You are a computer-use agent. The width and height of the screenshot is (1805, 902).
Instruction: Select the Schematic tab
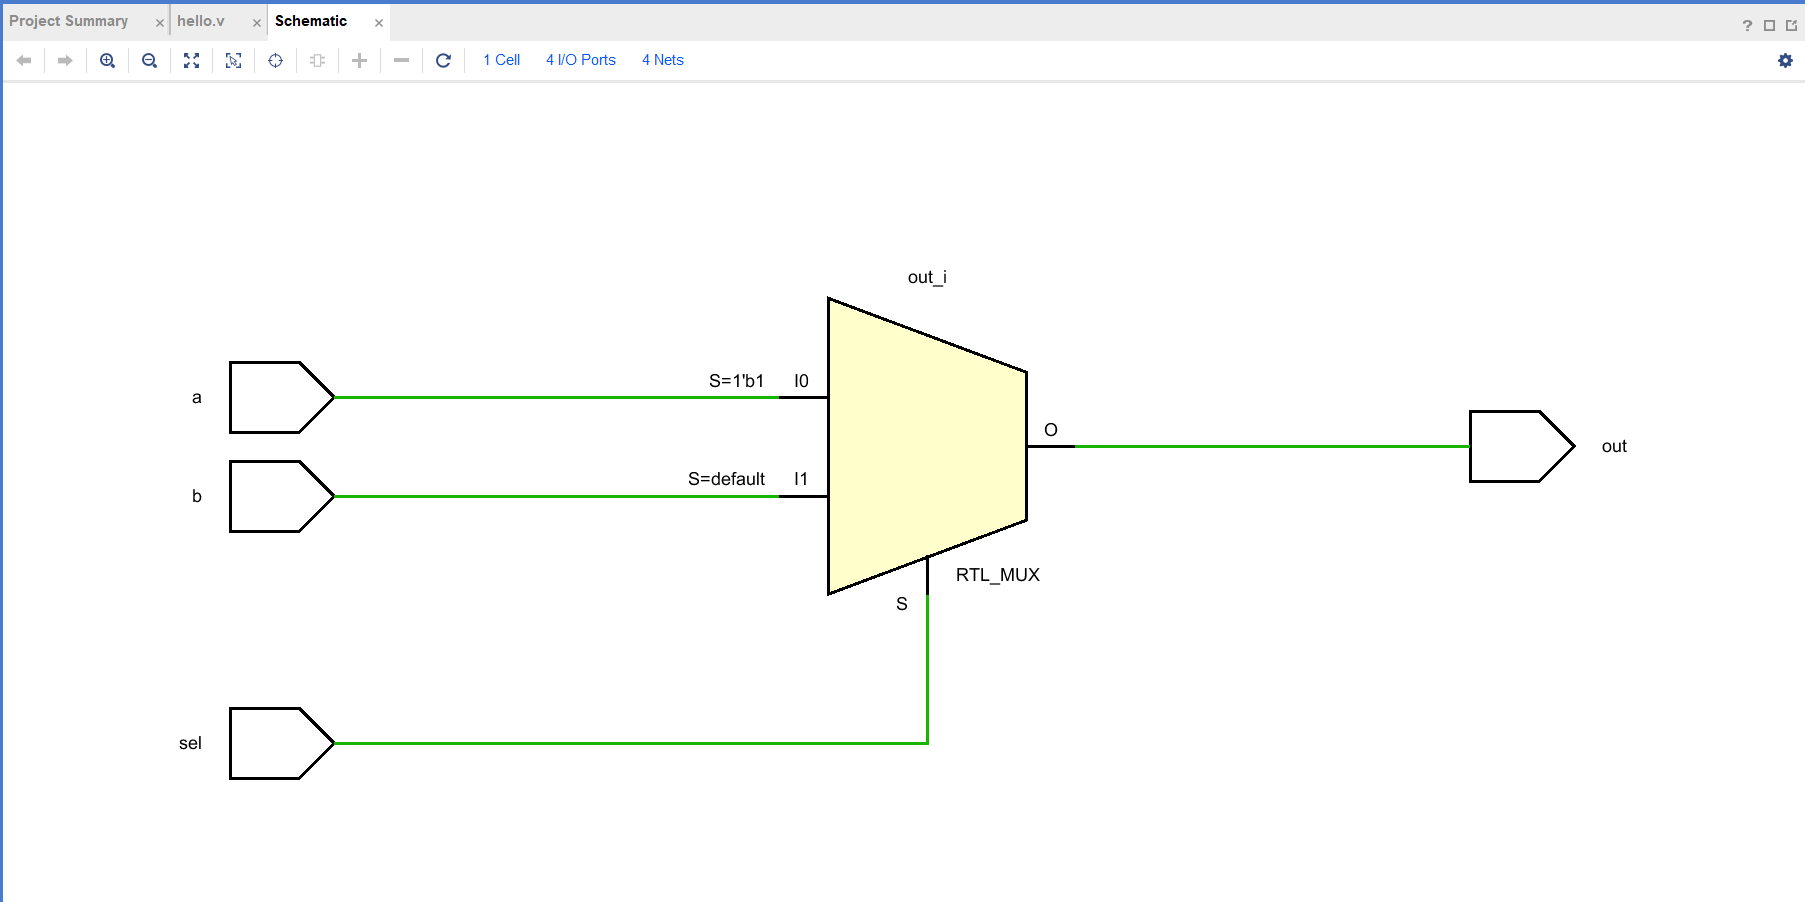311,21
